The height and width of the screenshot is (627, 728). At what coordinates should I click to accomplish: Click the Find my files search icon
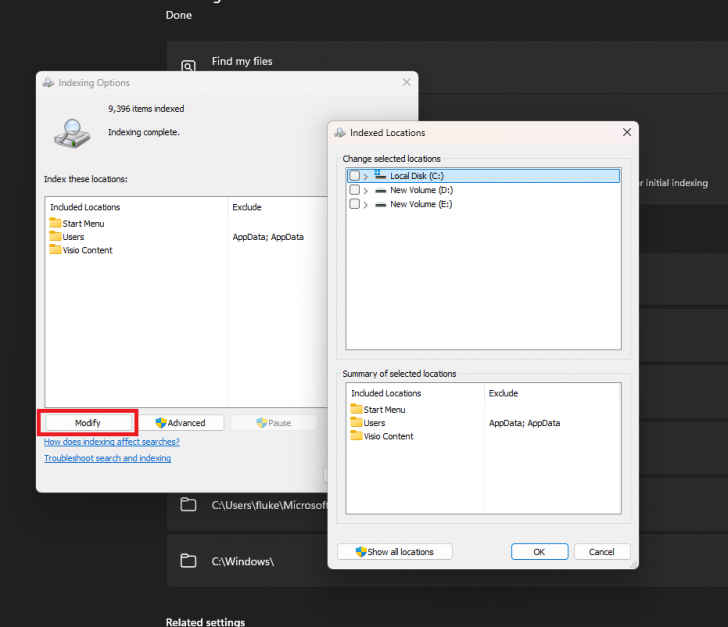click(x=188, y=66)
